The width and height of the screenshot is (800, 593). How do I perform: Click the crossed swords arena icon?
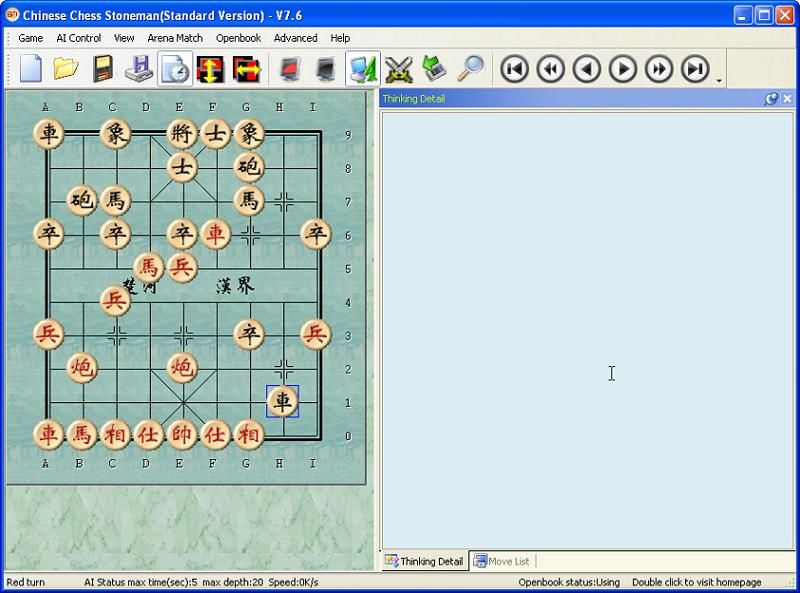(x=398, y=68)
